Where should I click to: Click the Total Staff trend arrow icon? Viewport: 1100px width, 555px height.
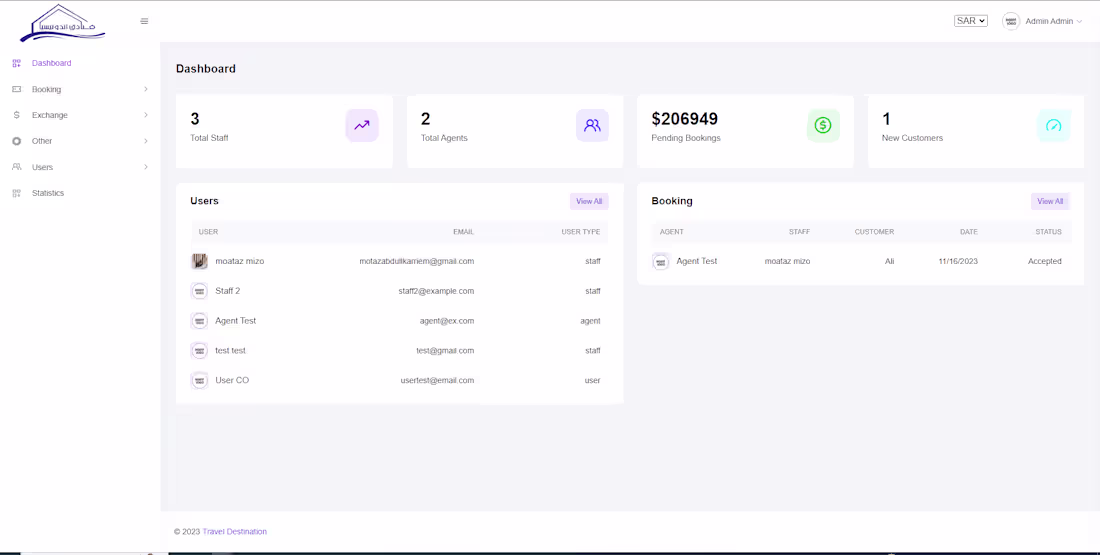(362, 126)
